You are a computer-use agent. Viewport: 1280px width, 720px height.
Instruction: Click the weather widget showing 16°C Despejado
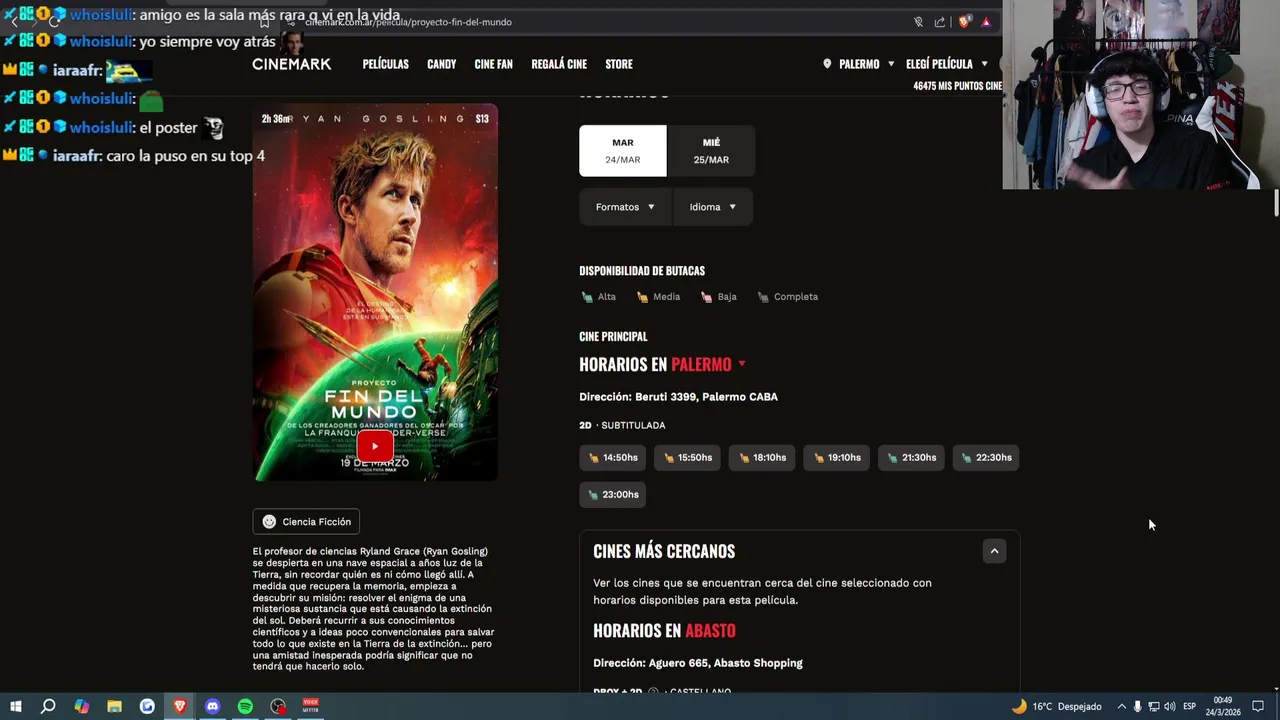[x=1056, y=706]
